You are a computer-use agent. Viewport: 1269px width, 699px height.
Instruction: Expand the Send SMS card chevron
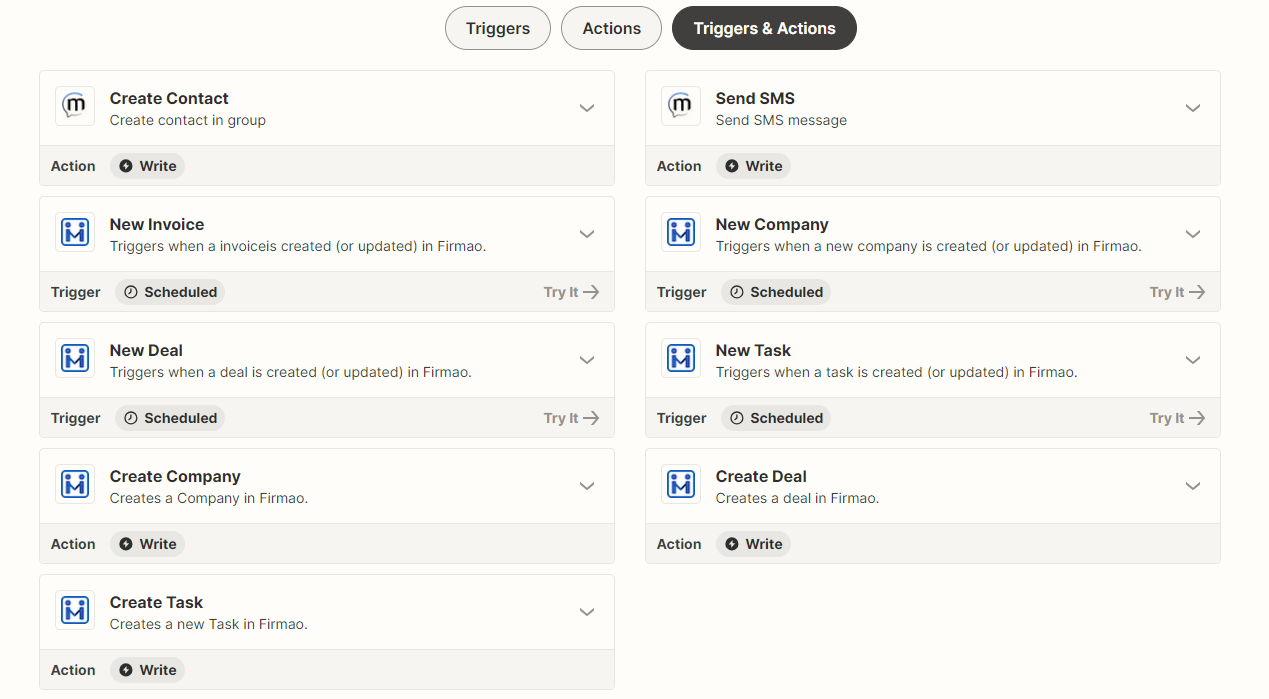tap(1193, 108)
